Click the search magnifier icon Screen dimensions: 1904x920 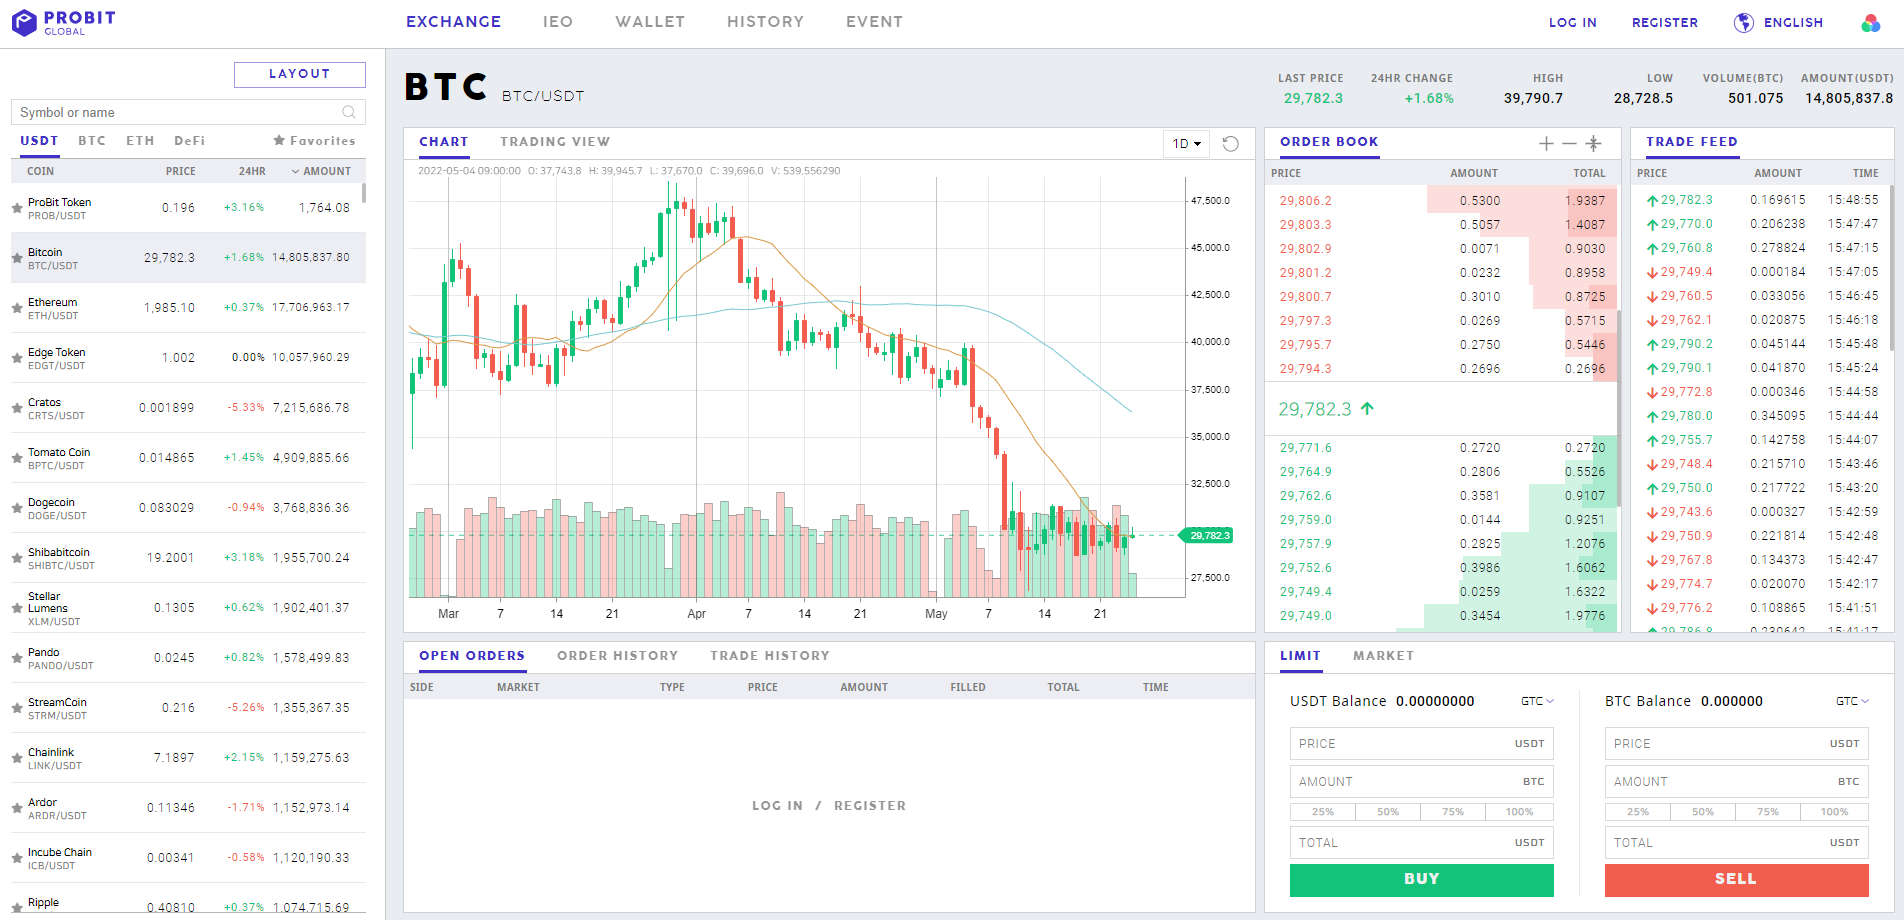[x=349, y=112]
